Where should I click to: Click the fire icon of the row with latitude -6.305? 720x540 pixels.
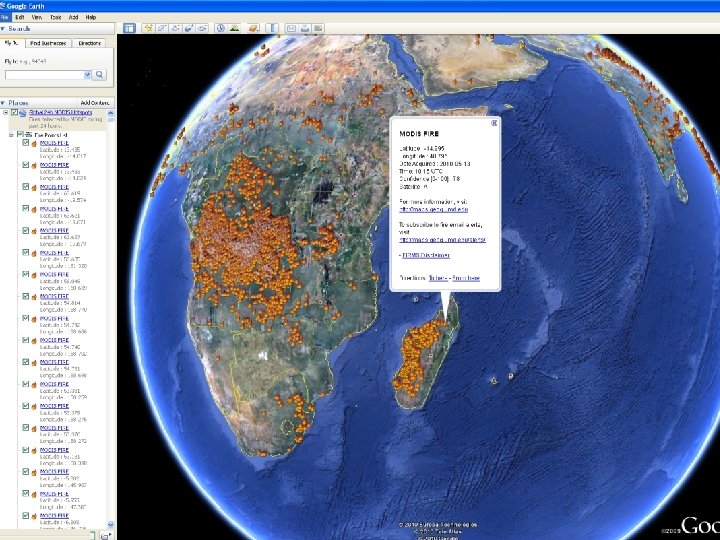click(x=34, y=516)
